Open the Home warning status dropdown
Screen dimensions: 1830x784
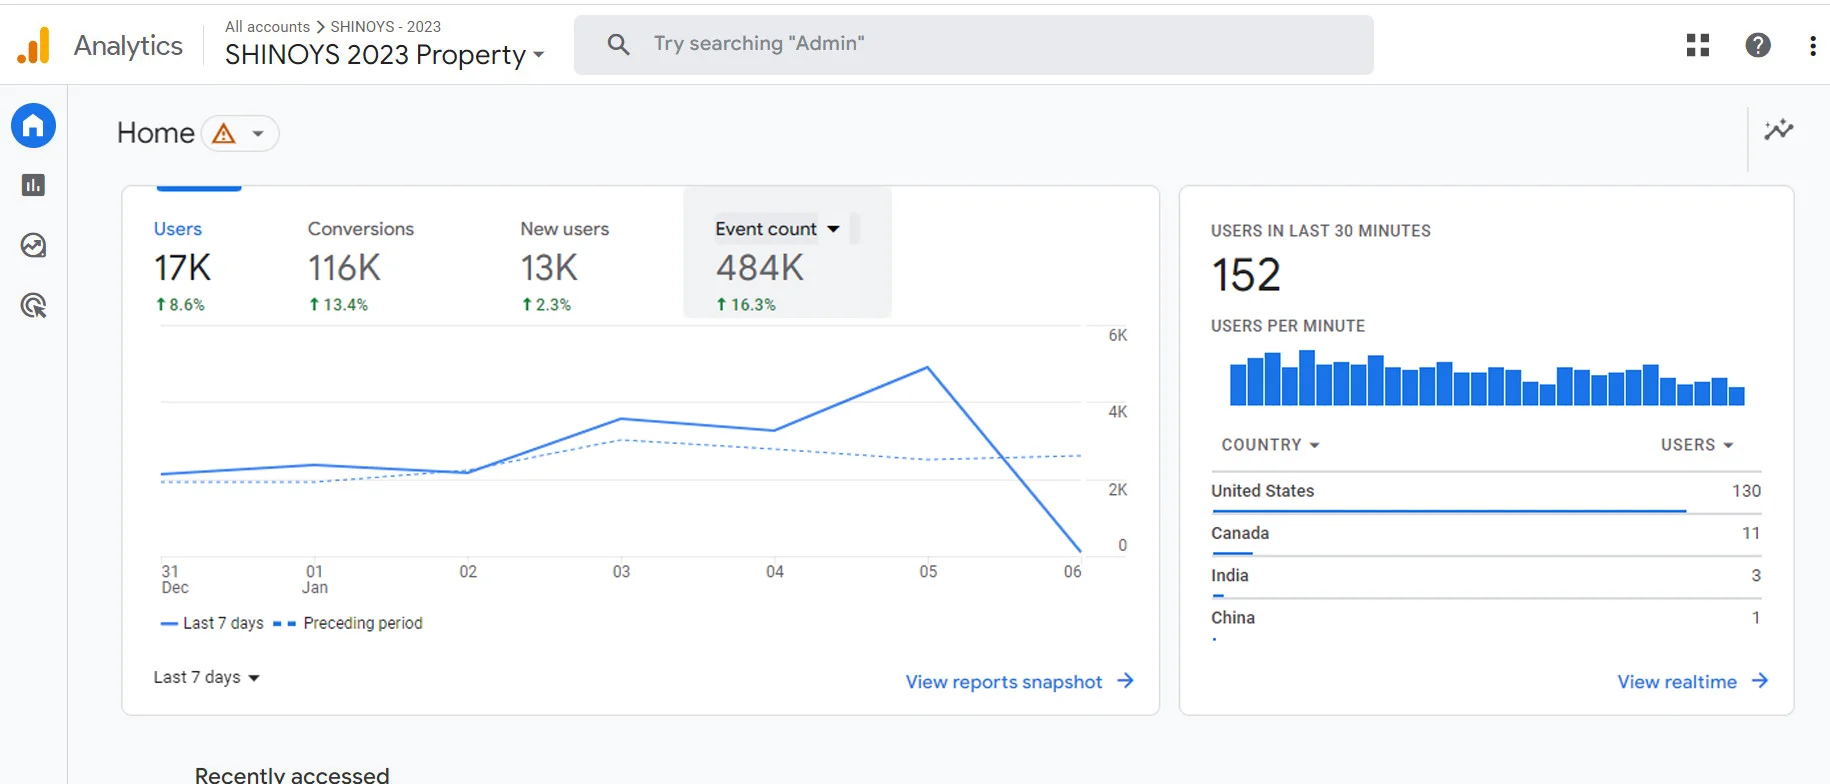point(240,133)
